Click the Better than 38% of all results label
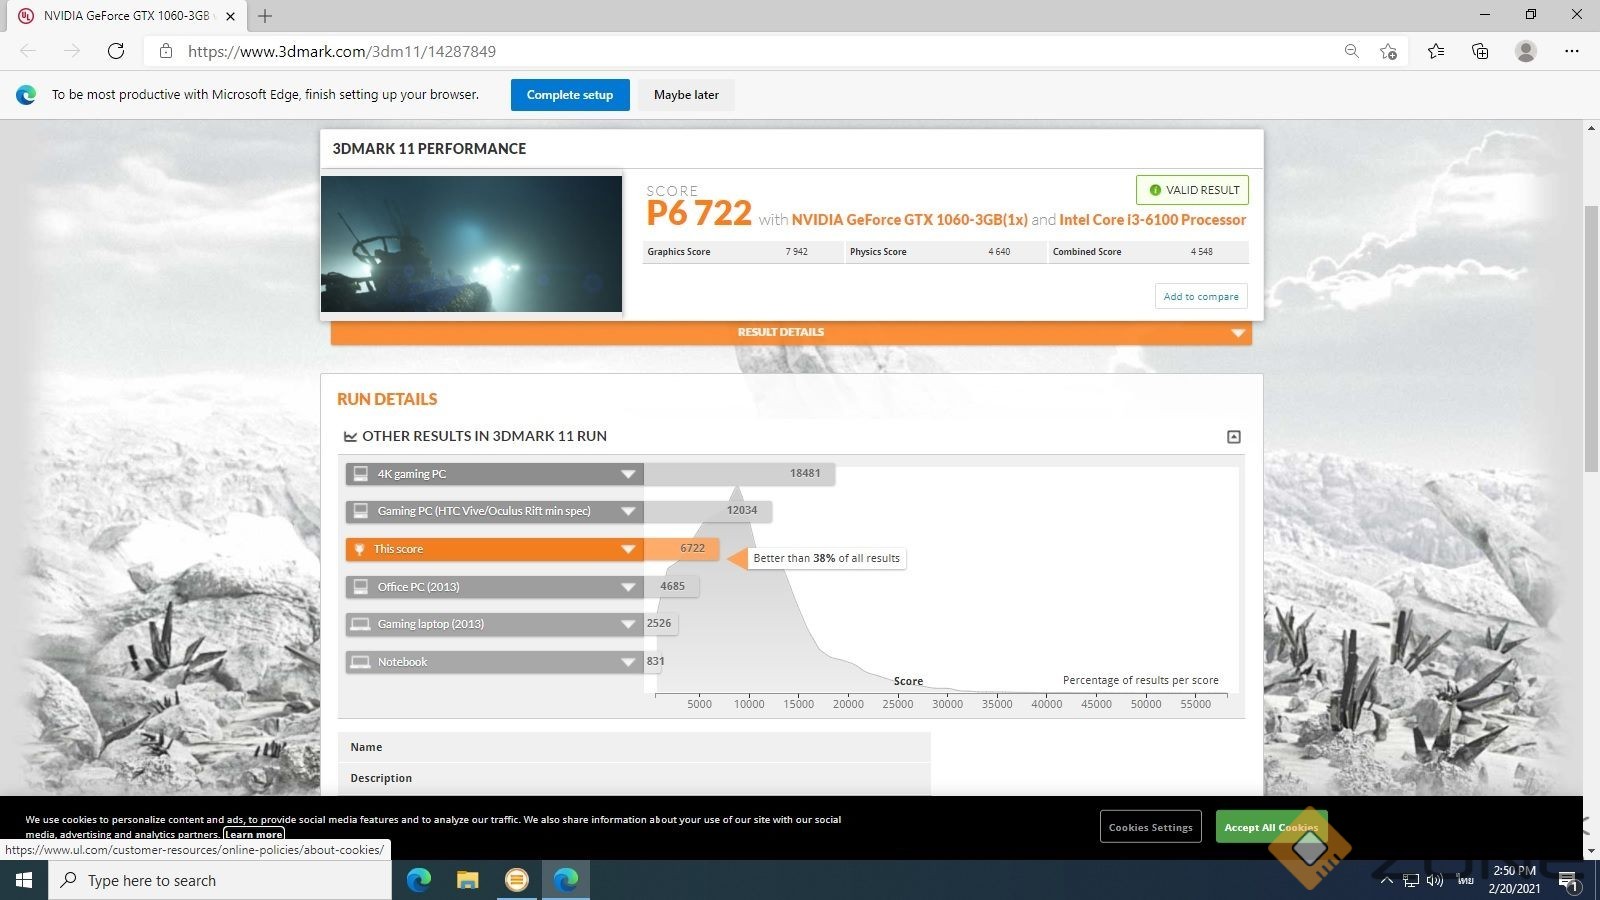This screenshot has height=900, width=1600. pyautogui.click(x=826, y=558)
